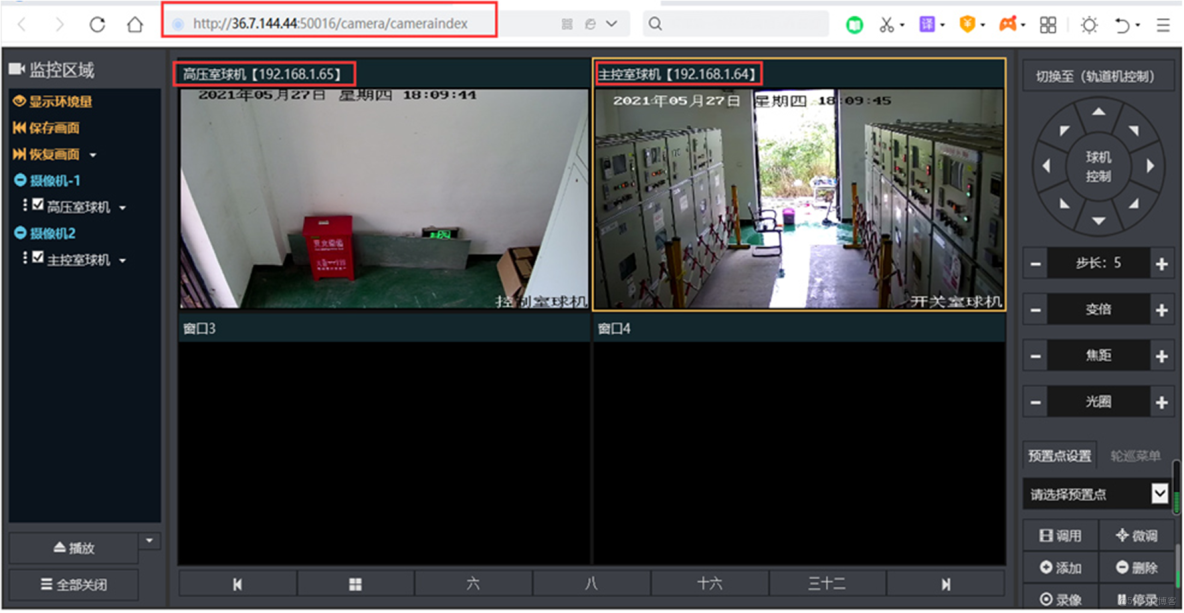
Task: Click the 播放 play button
Action: [x=73, y=548]
